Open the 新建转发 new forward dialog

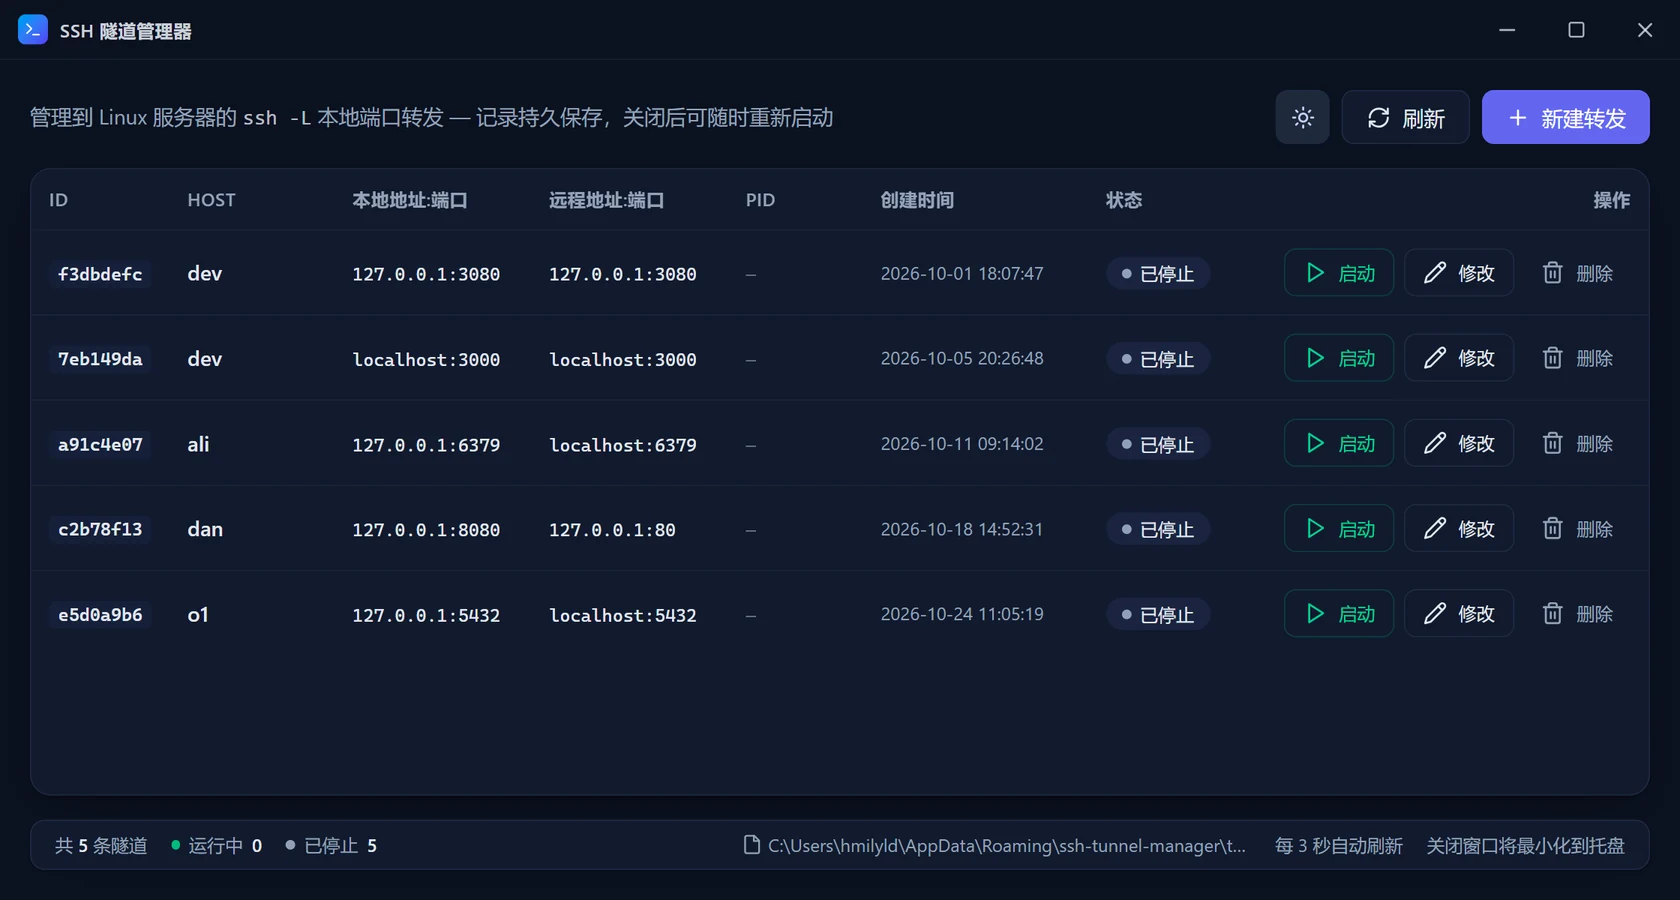pos(1565,118)
